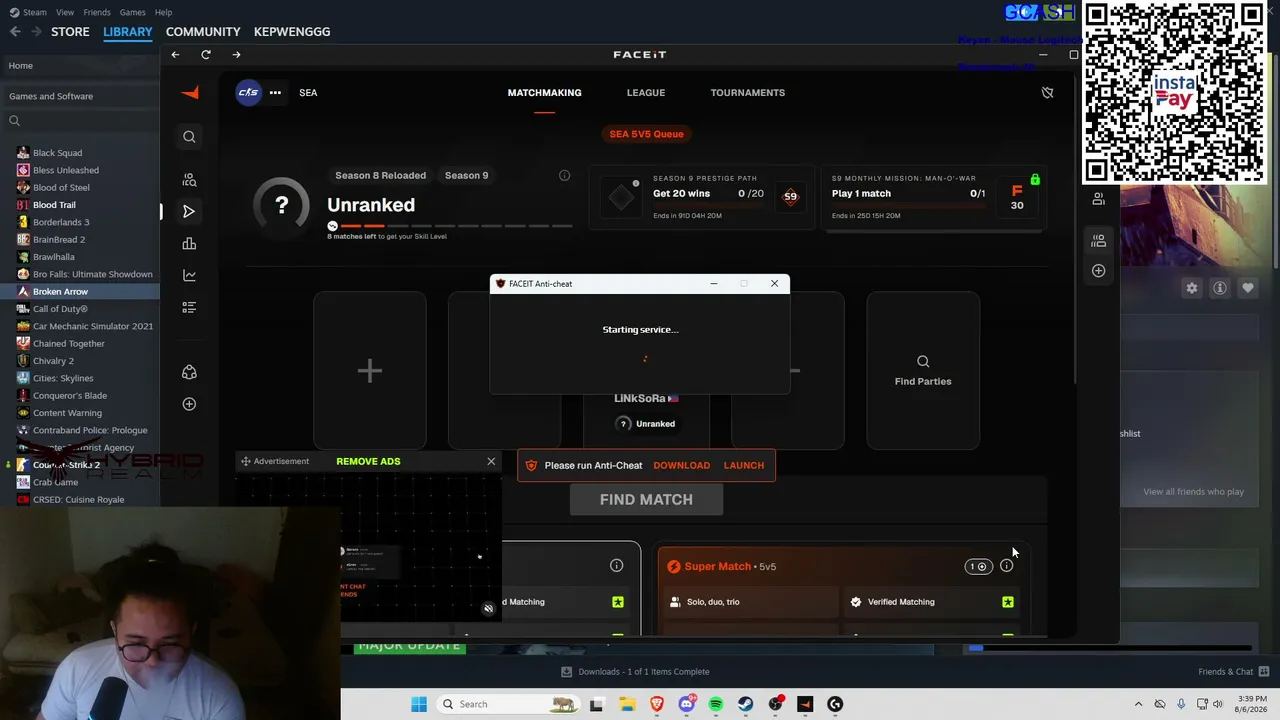The image size is (1280, 720).
Task: Favorite the game with the heart icon
Action: point(1247,288)
